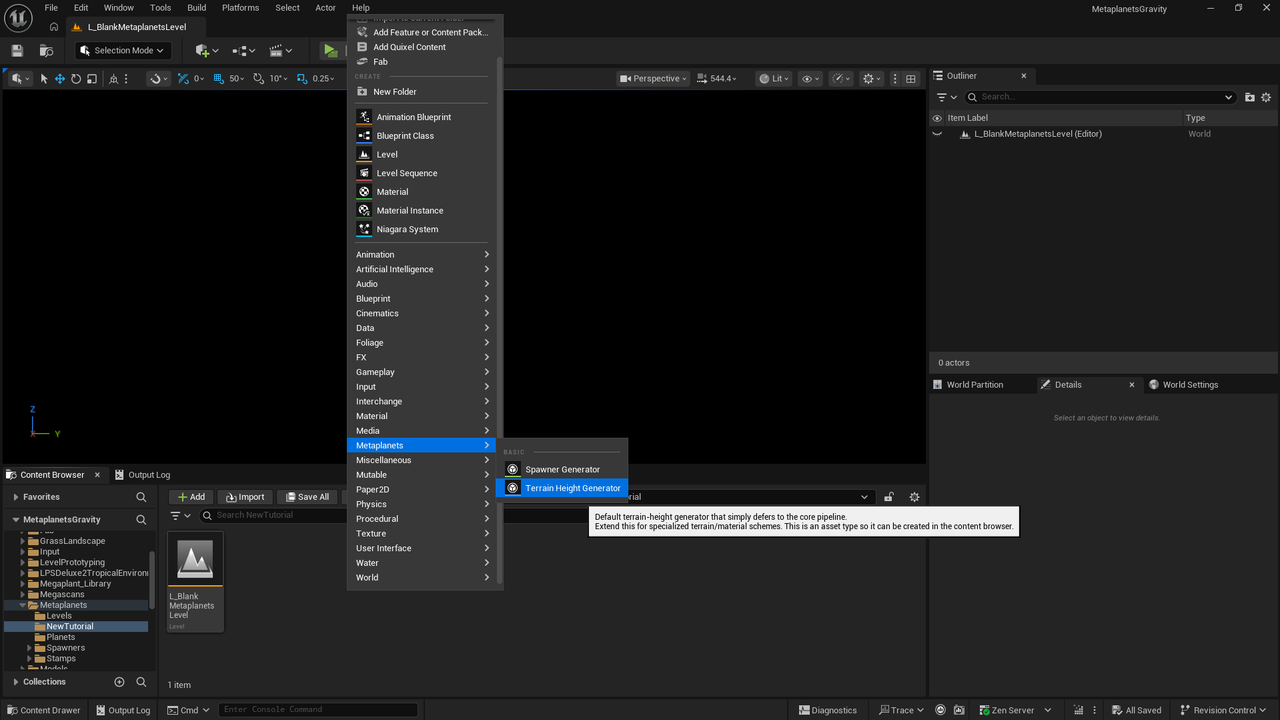Toggle visibility of L_BlankMetaplanetsLevel in Outliner
Image resolution: width=1280 pixels, height=720 pixels.
point(937,134)
